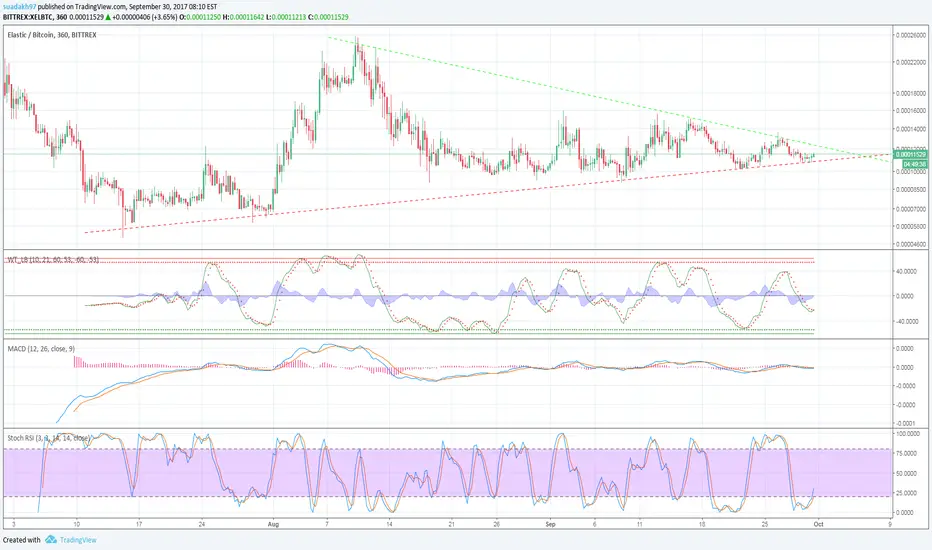Click the 0.00004600 price axis label
The image size is (932, 550).
pyautogui.click(x=911, y=244)
